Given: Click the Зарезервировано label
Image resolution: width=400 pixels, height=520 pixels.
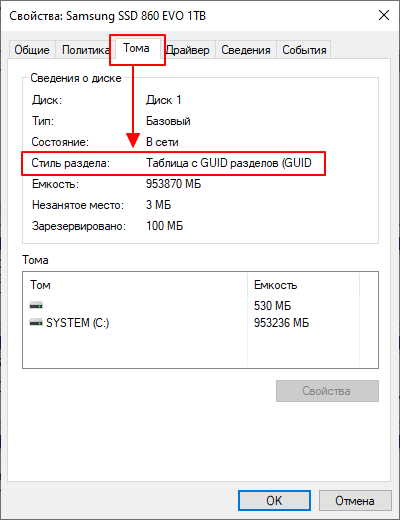Looking at the screenshot, I should (79, 226).
